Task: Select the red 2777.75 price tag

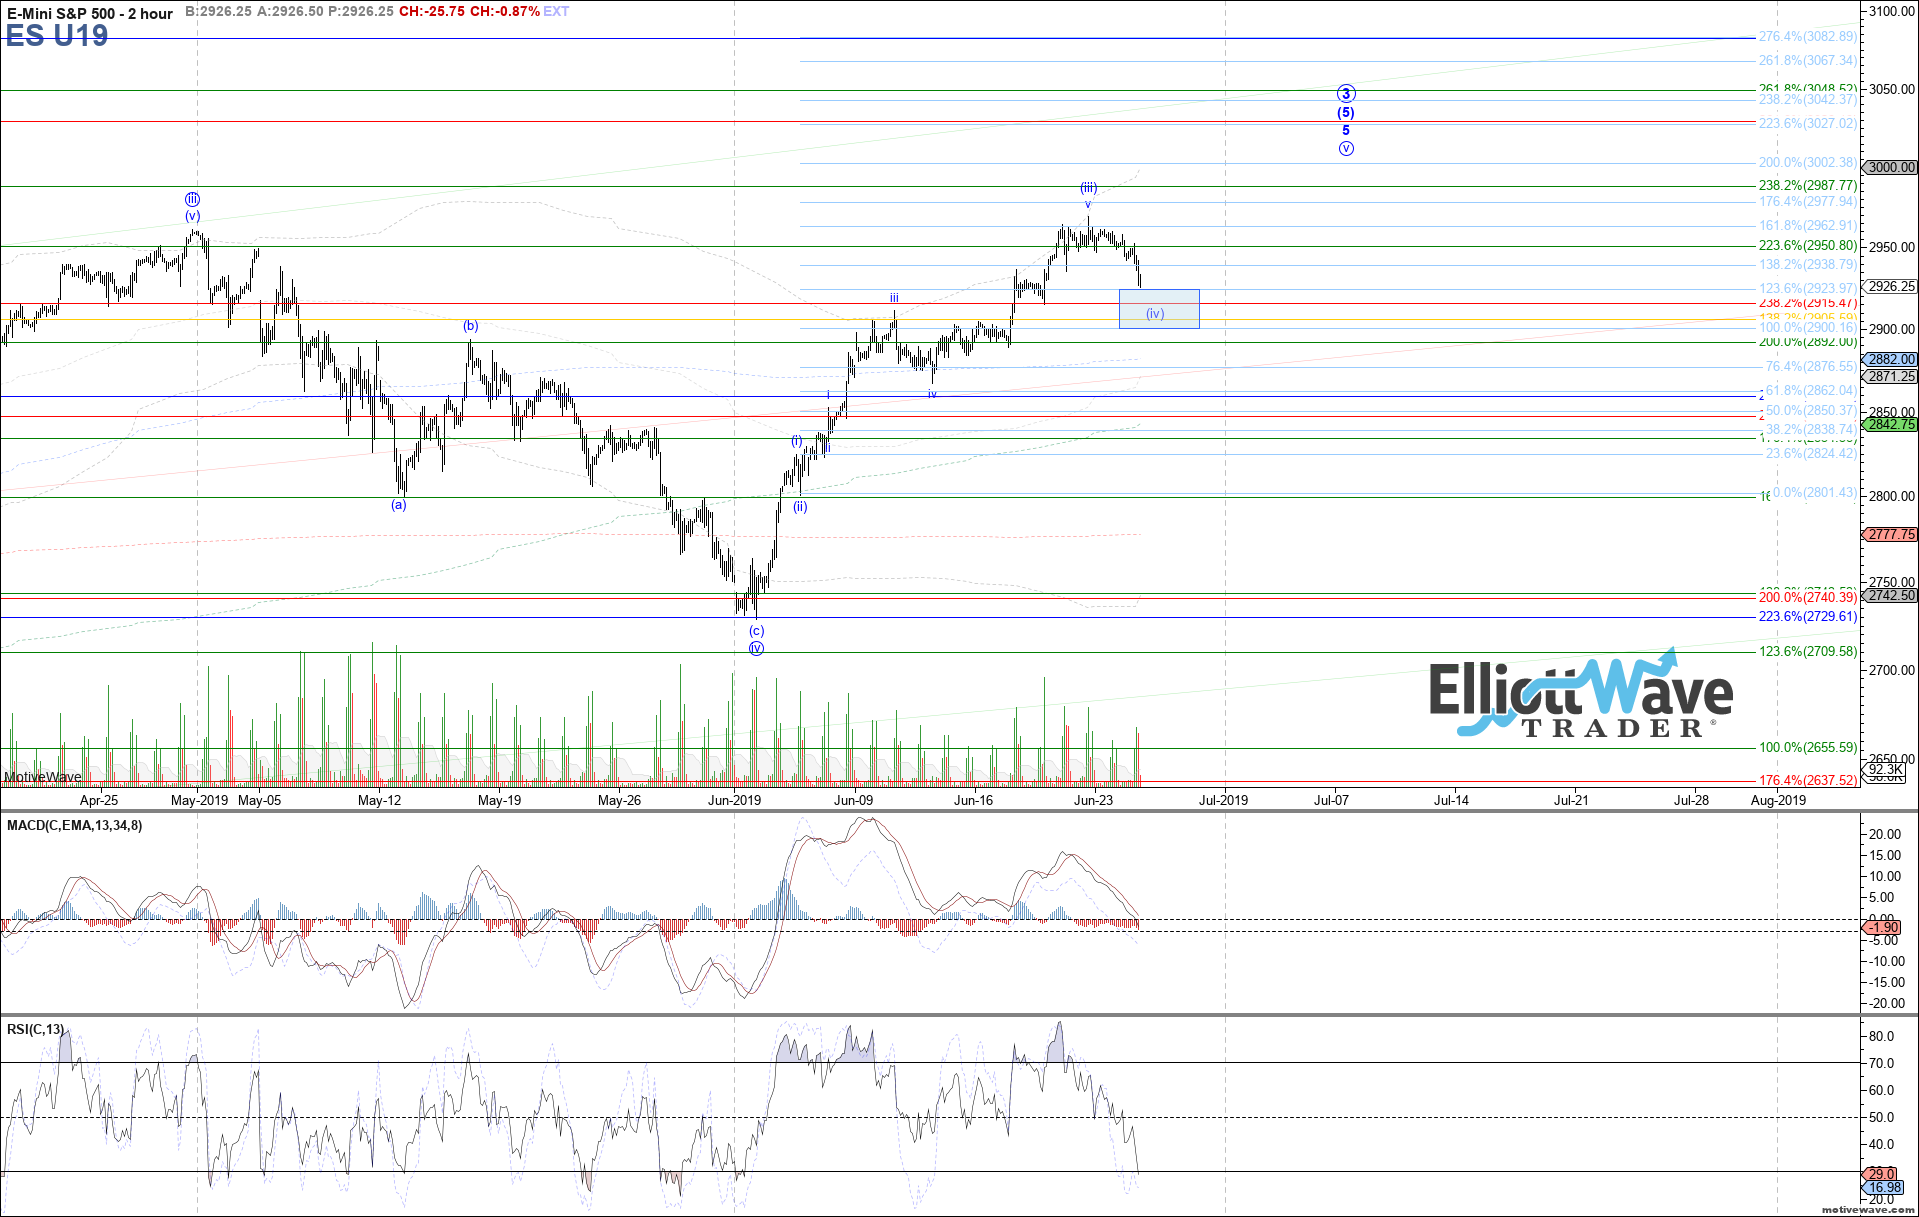Action: tap(1891, 535)
